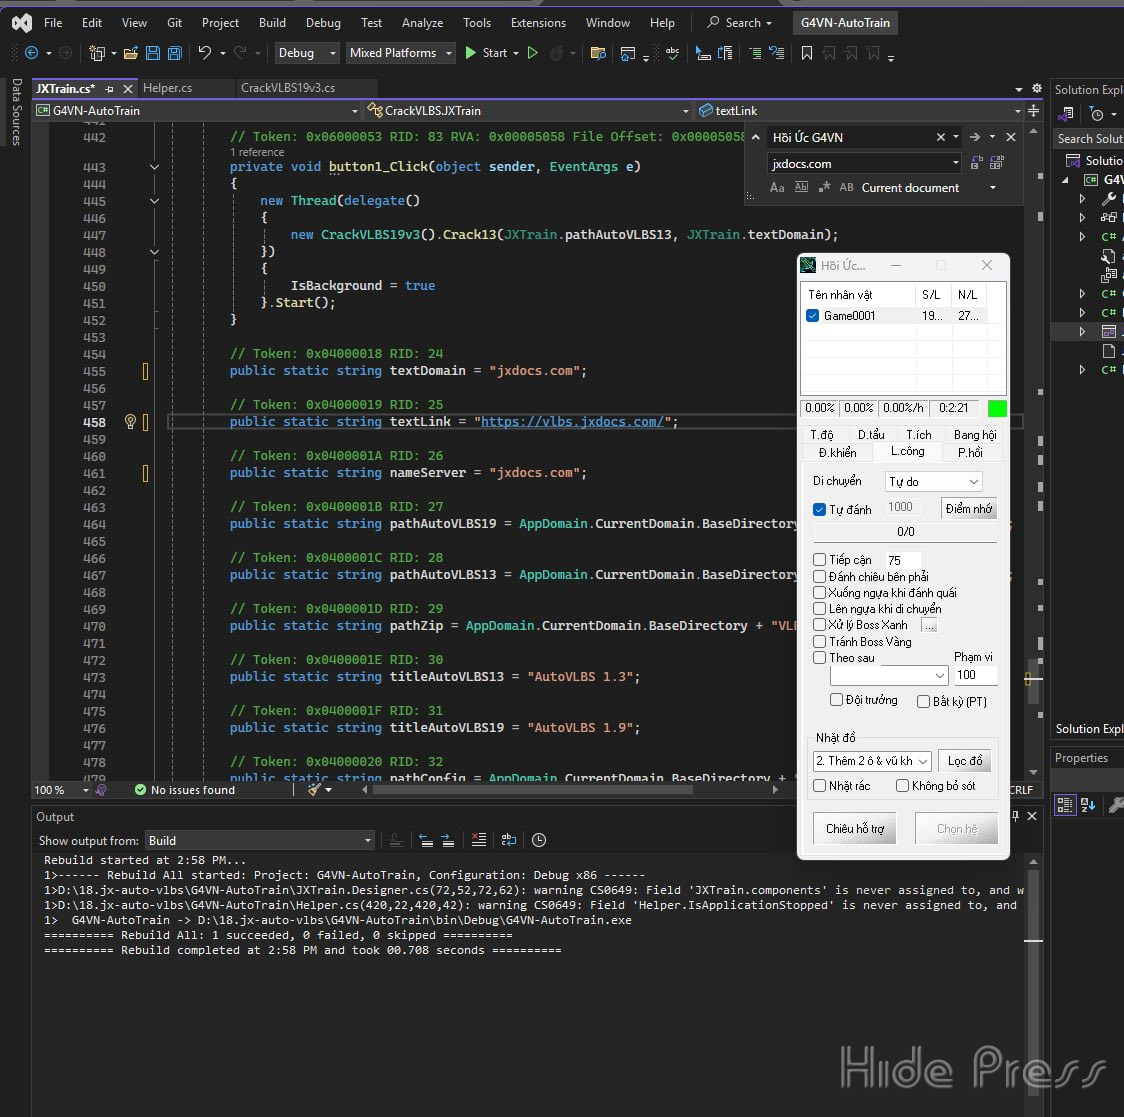Click the Undo arrow icon
Viewport: 1124px width, 1117px height.
pos(205,52)
